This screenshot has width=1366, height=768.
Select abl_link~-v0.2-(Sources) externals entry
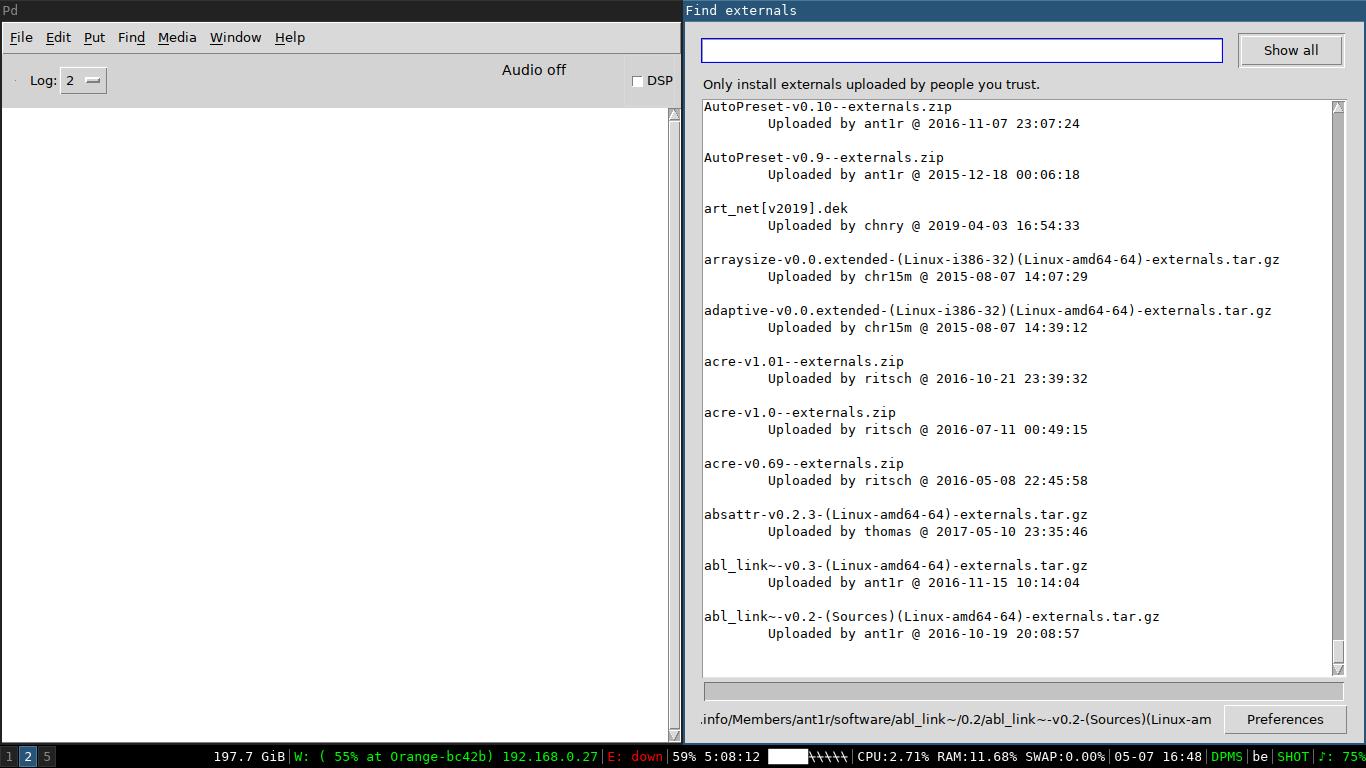[x=932, y=617]
